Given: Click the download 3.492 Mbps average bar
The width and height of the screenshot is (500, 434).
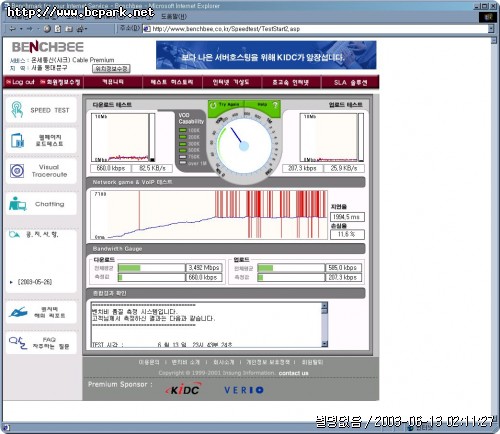Looking at the screenshot, I should pyautogui.click(x=151, y=268).
